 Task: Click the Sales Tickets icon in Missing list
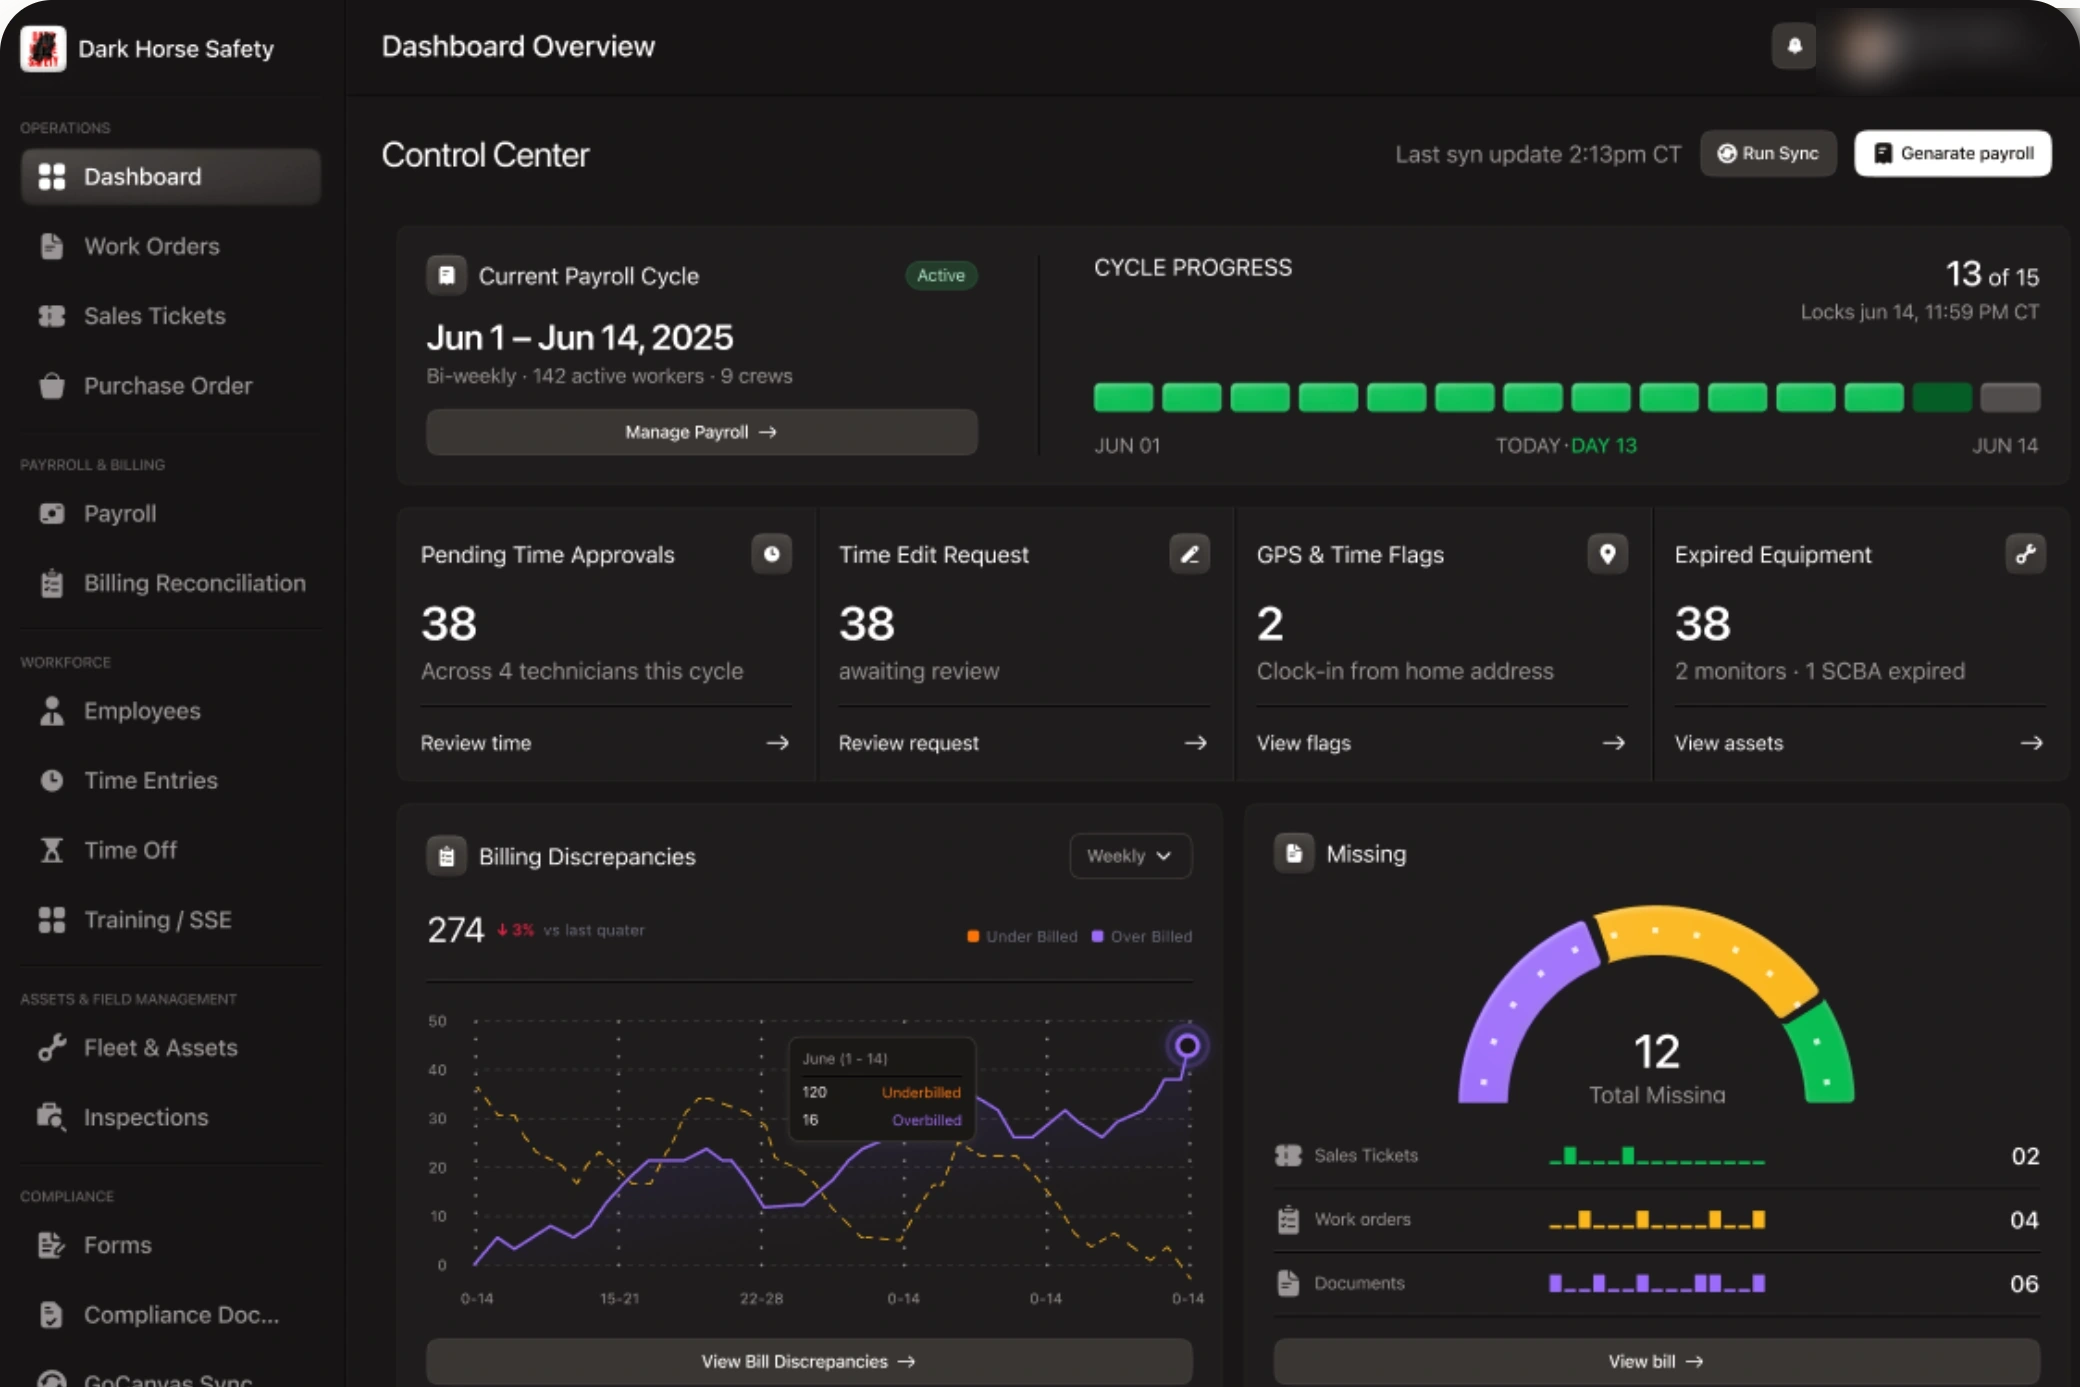coord(1288,1155)
